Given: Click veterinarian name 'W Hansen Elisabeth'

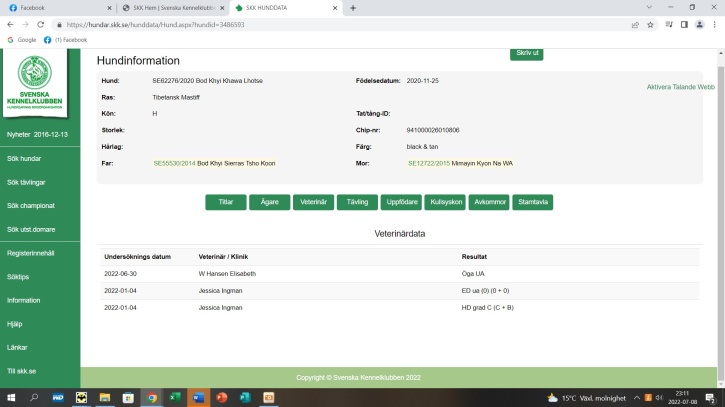Looking at the screenshot, I should coord(227,274).
